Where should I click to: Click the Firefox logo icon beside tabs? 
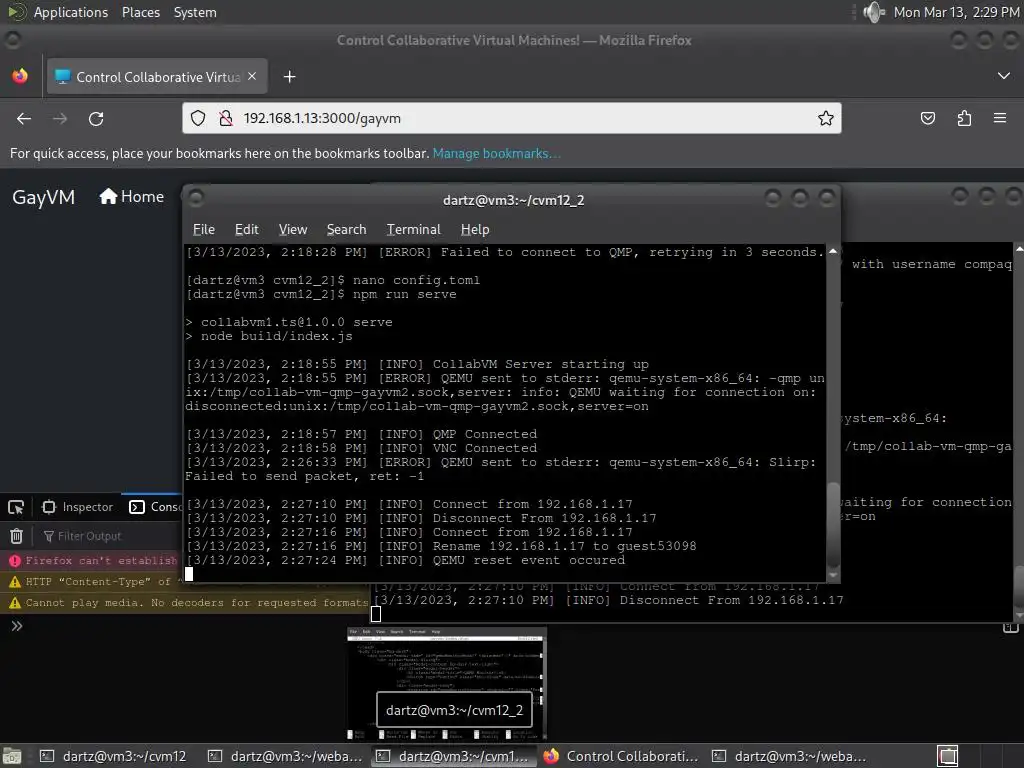click(20, 76)
